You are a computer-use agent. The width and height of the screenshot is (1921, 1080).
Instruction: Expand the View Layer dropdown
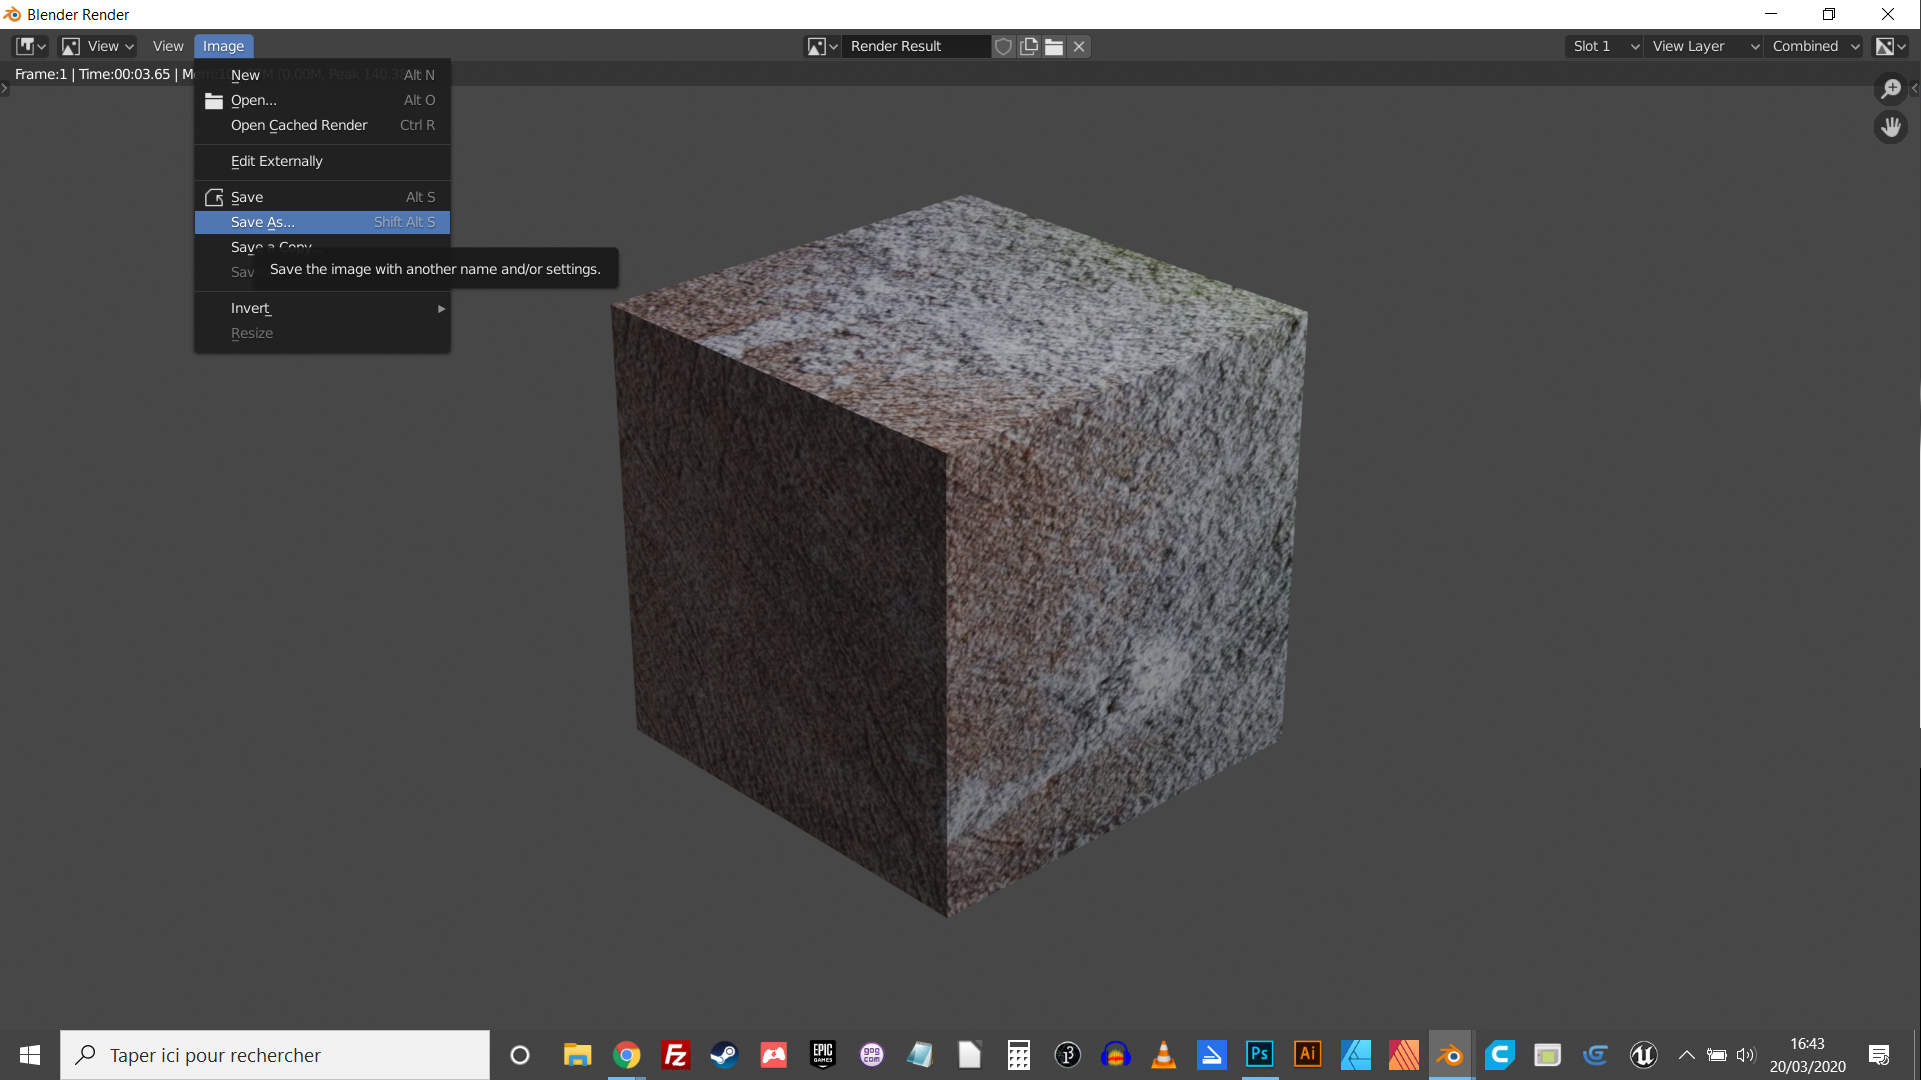pyautogui.click(x=1703, y=46)
